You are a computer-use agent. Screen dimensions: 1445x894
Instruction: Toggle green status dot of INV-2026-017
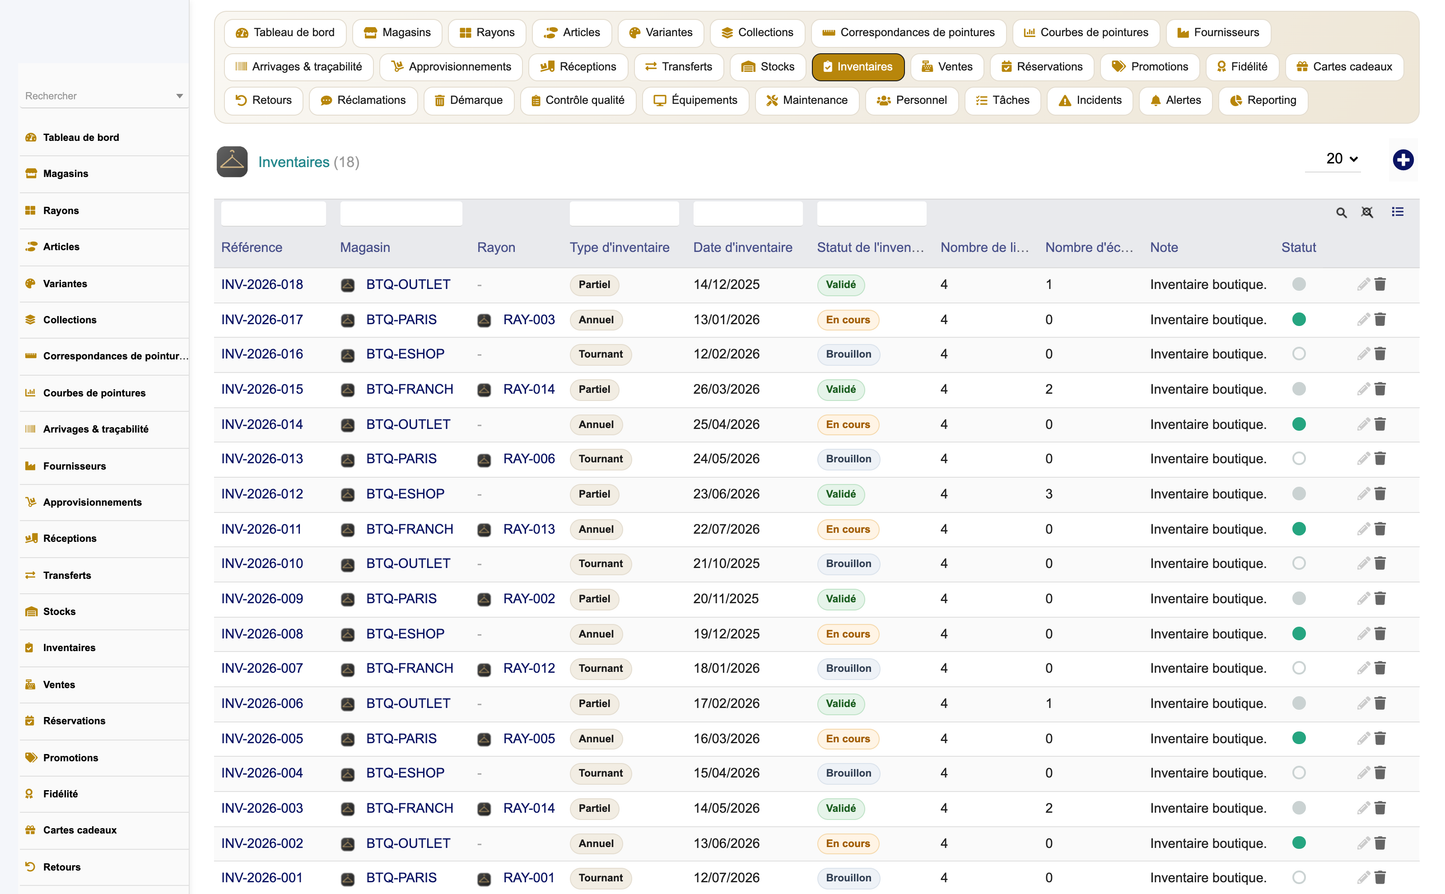[x=1299, y=320]
